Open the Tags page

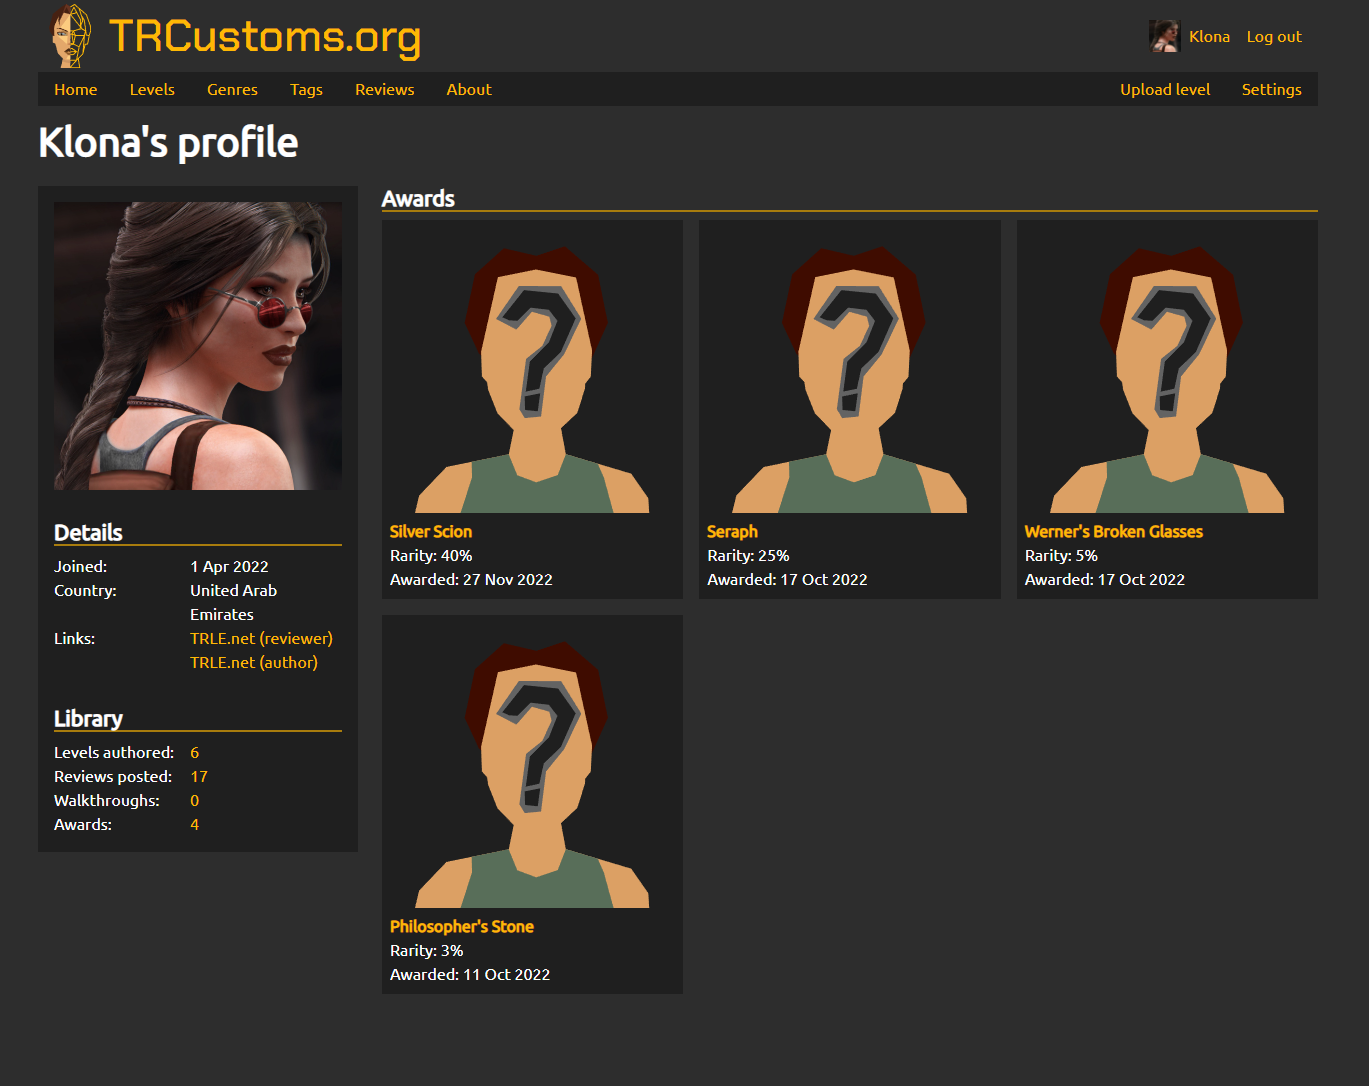coord(306,89)
